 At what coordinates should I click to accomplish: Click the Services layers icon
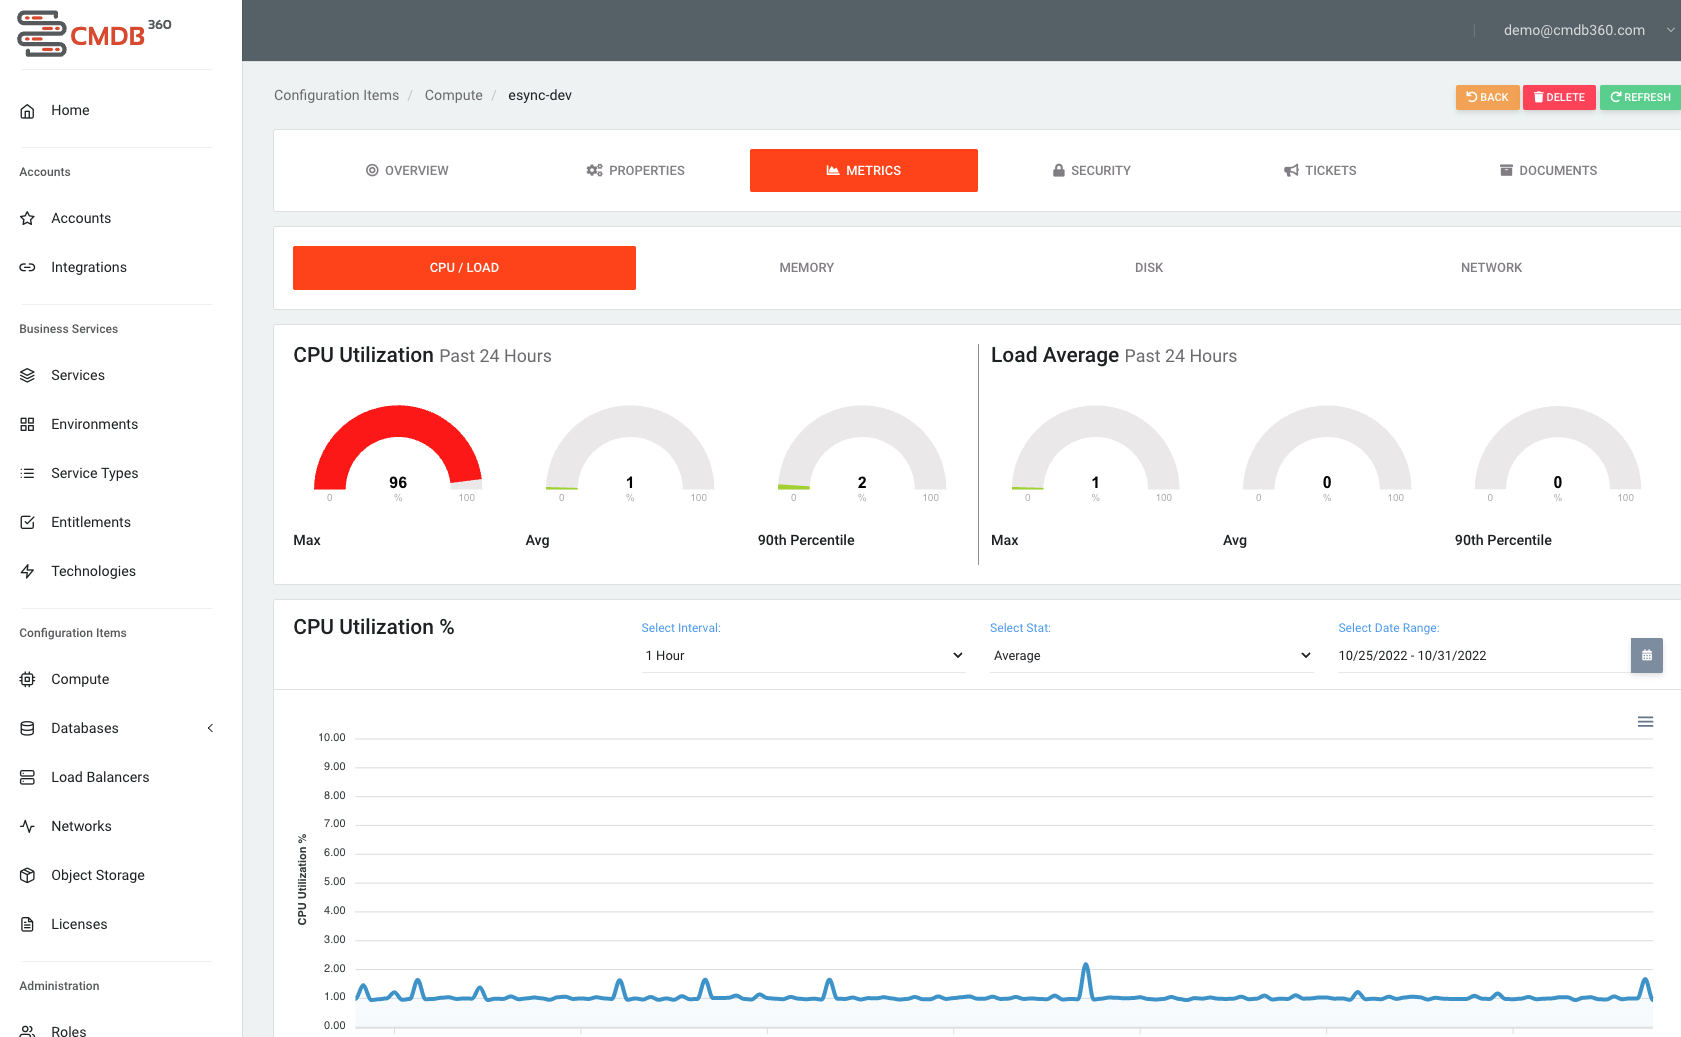coord(28,375)
